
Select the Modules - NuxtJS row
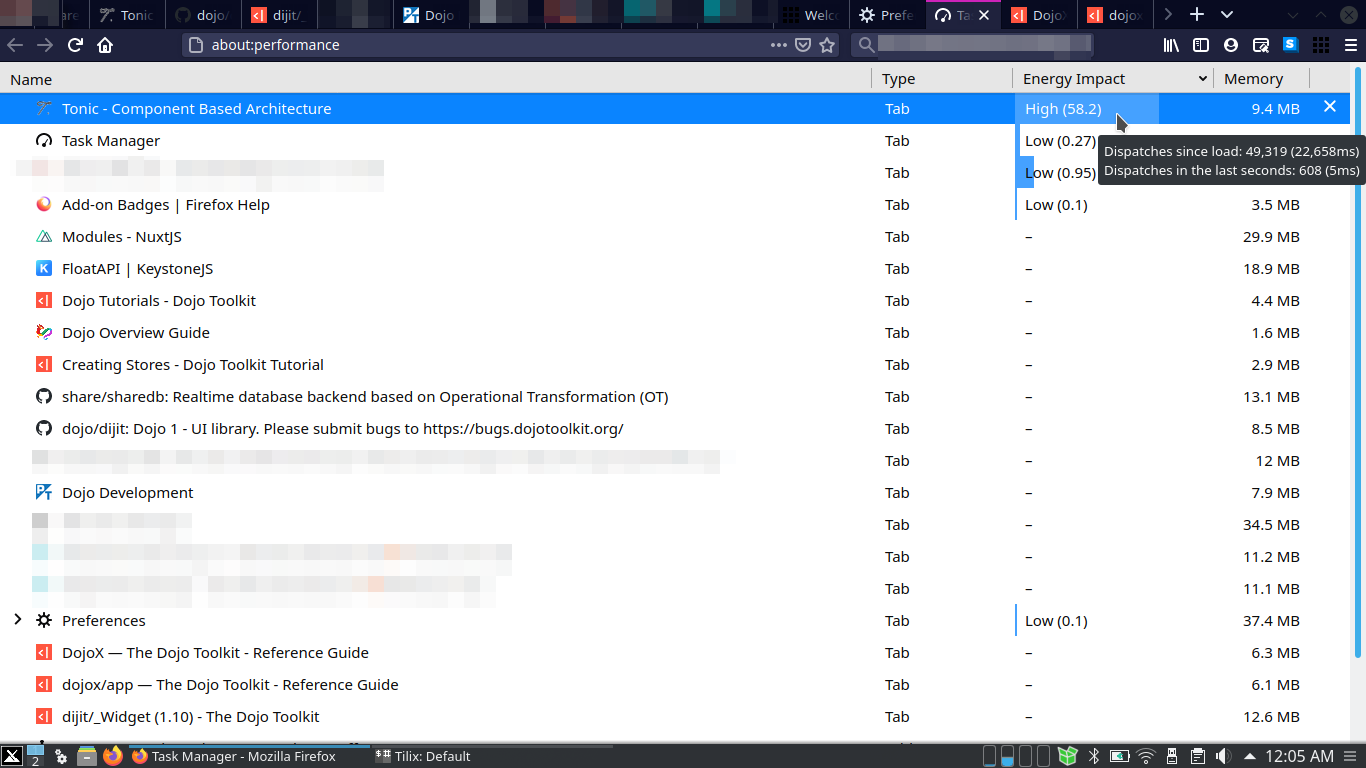[x=675, y=236]
